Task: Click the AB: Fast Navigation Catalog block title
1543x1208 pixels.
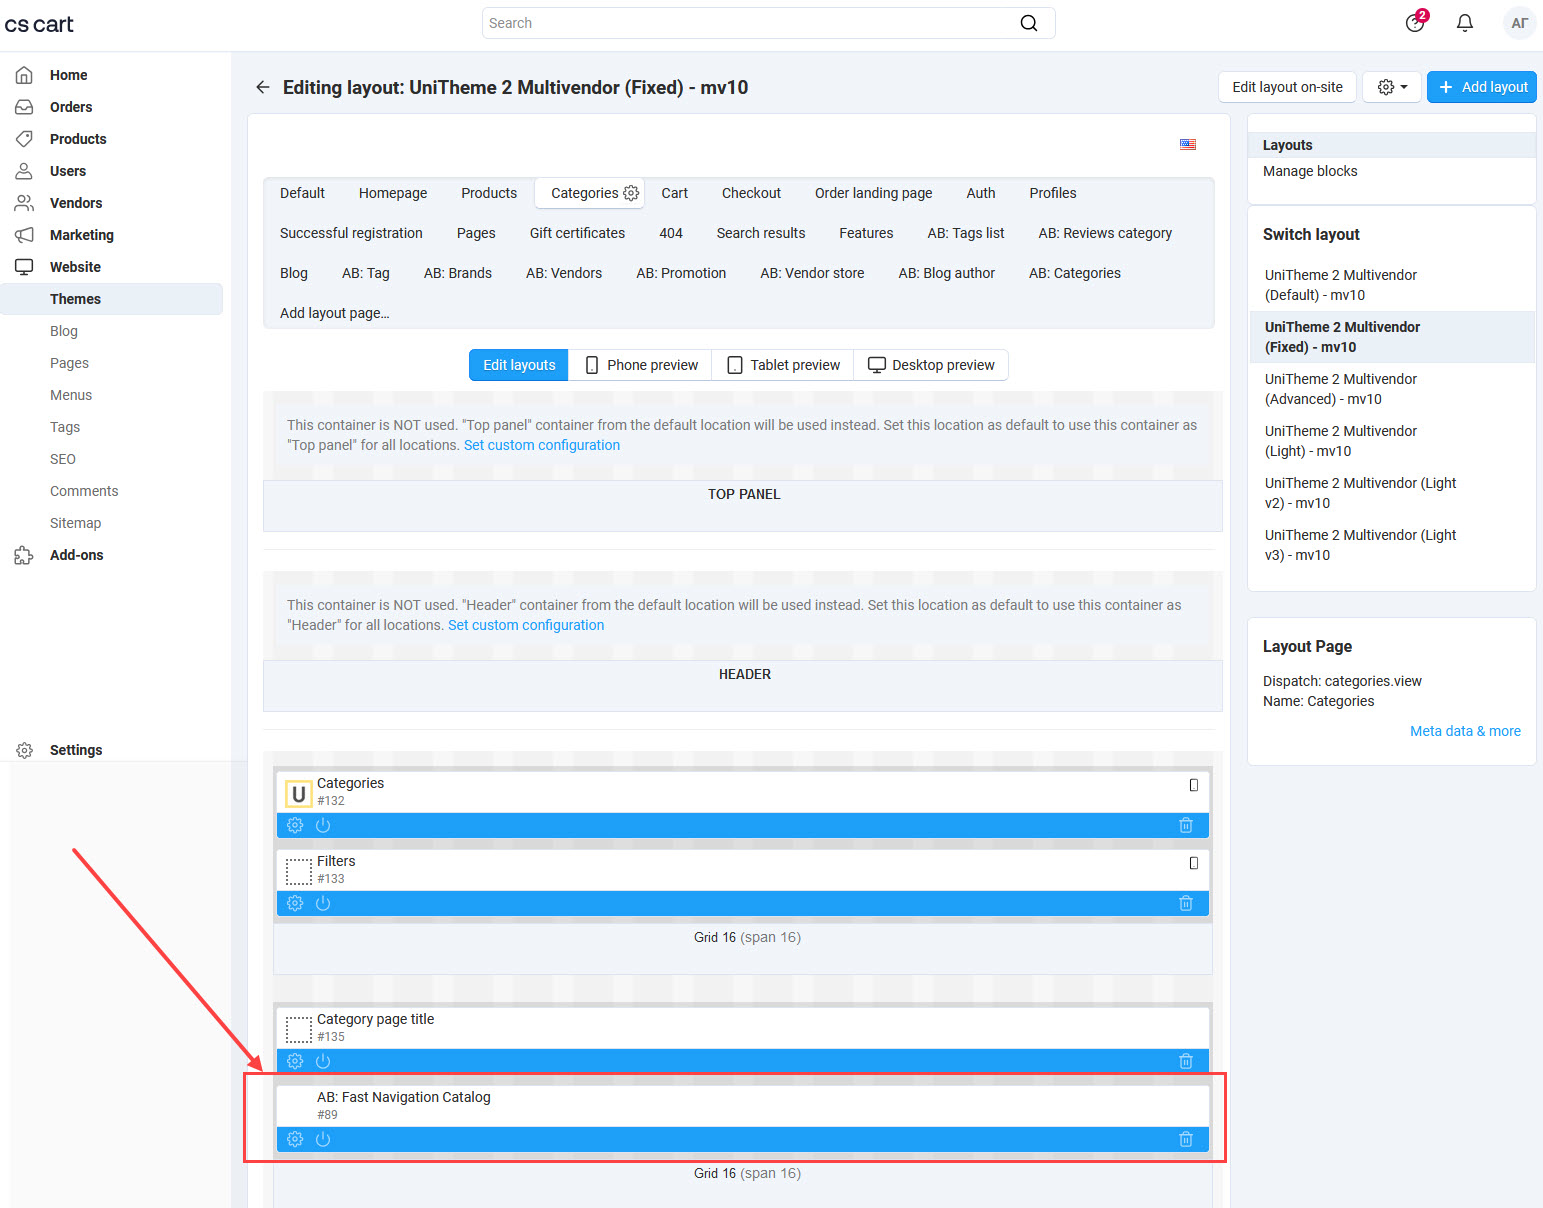Action: [404, 1097]
